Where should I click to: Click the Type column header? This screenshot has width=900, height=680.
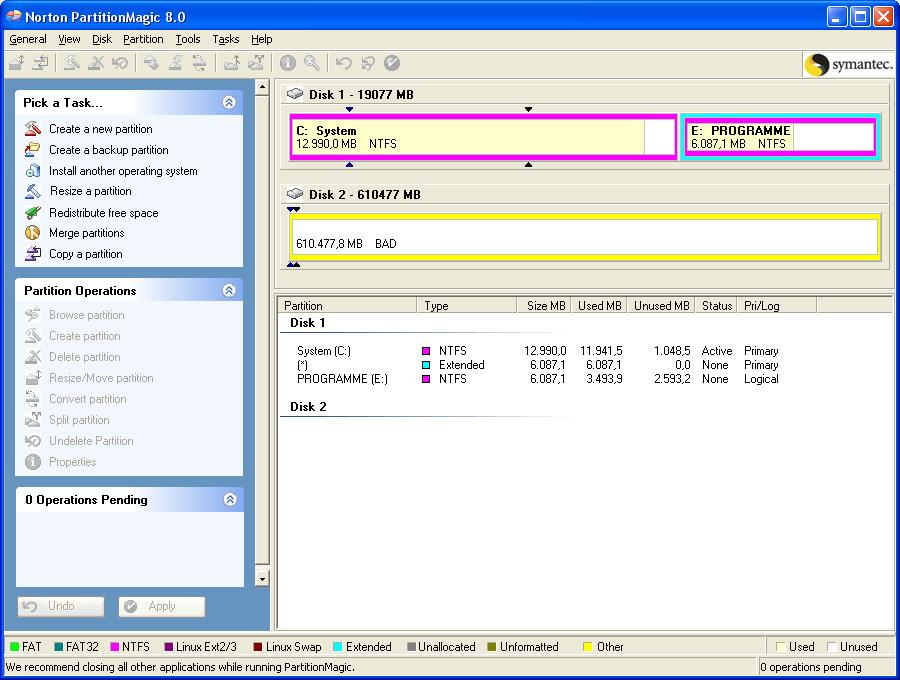click(x=467, y=305)
